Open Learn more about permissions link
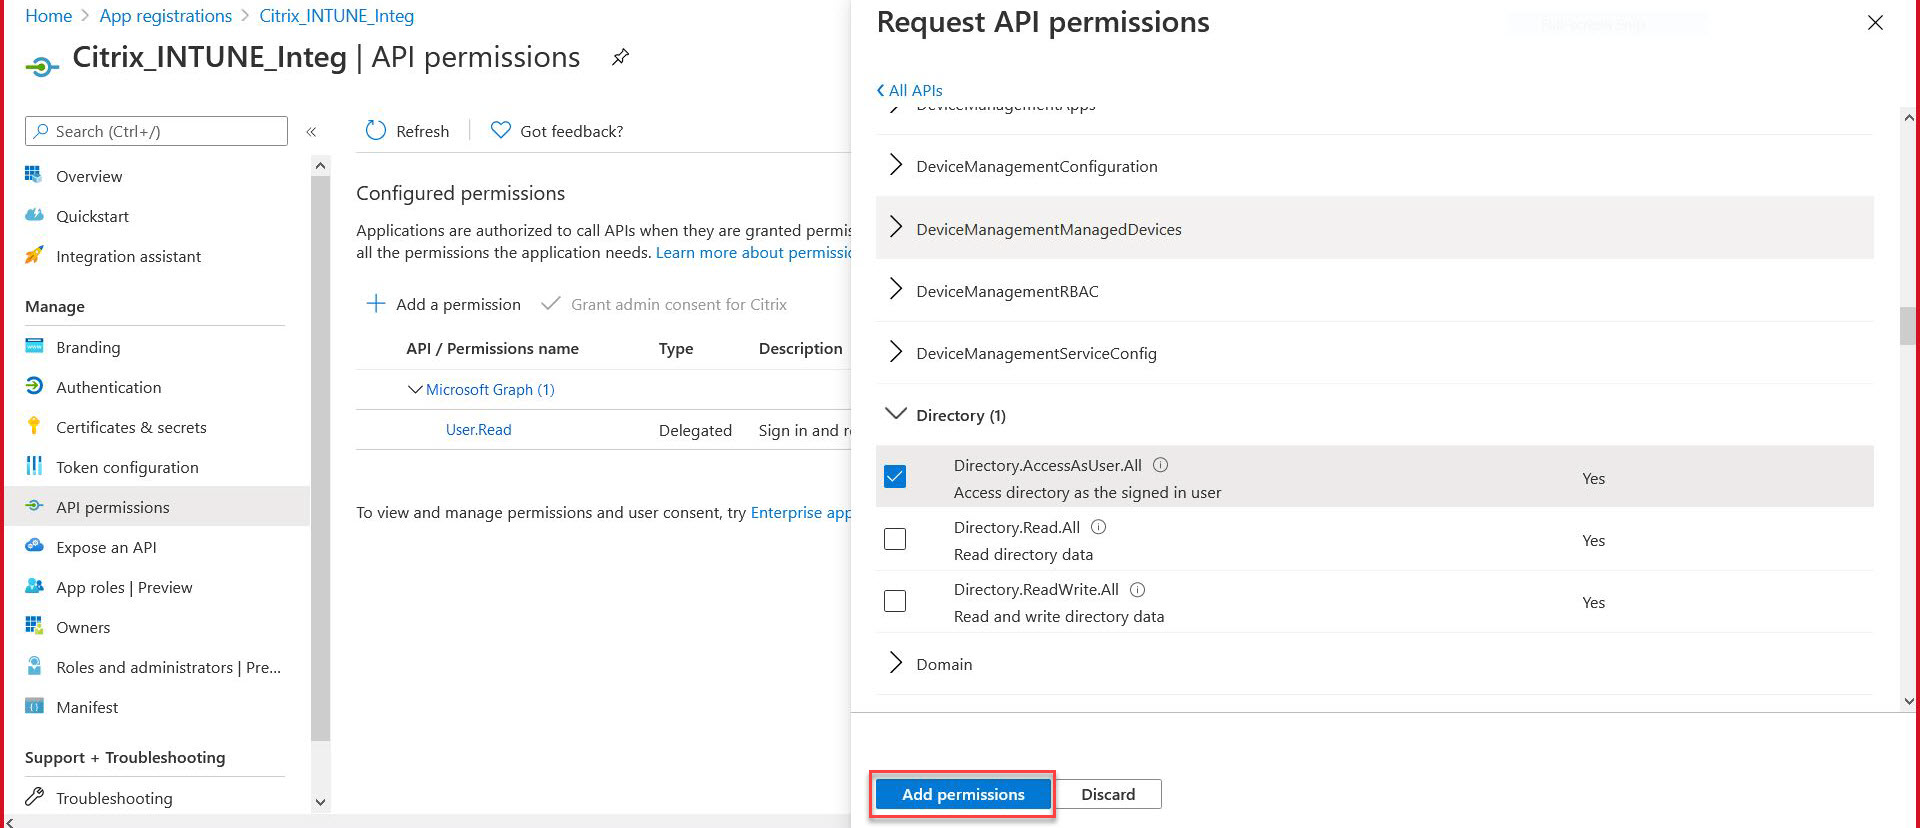 coord(753,252)
